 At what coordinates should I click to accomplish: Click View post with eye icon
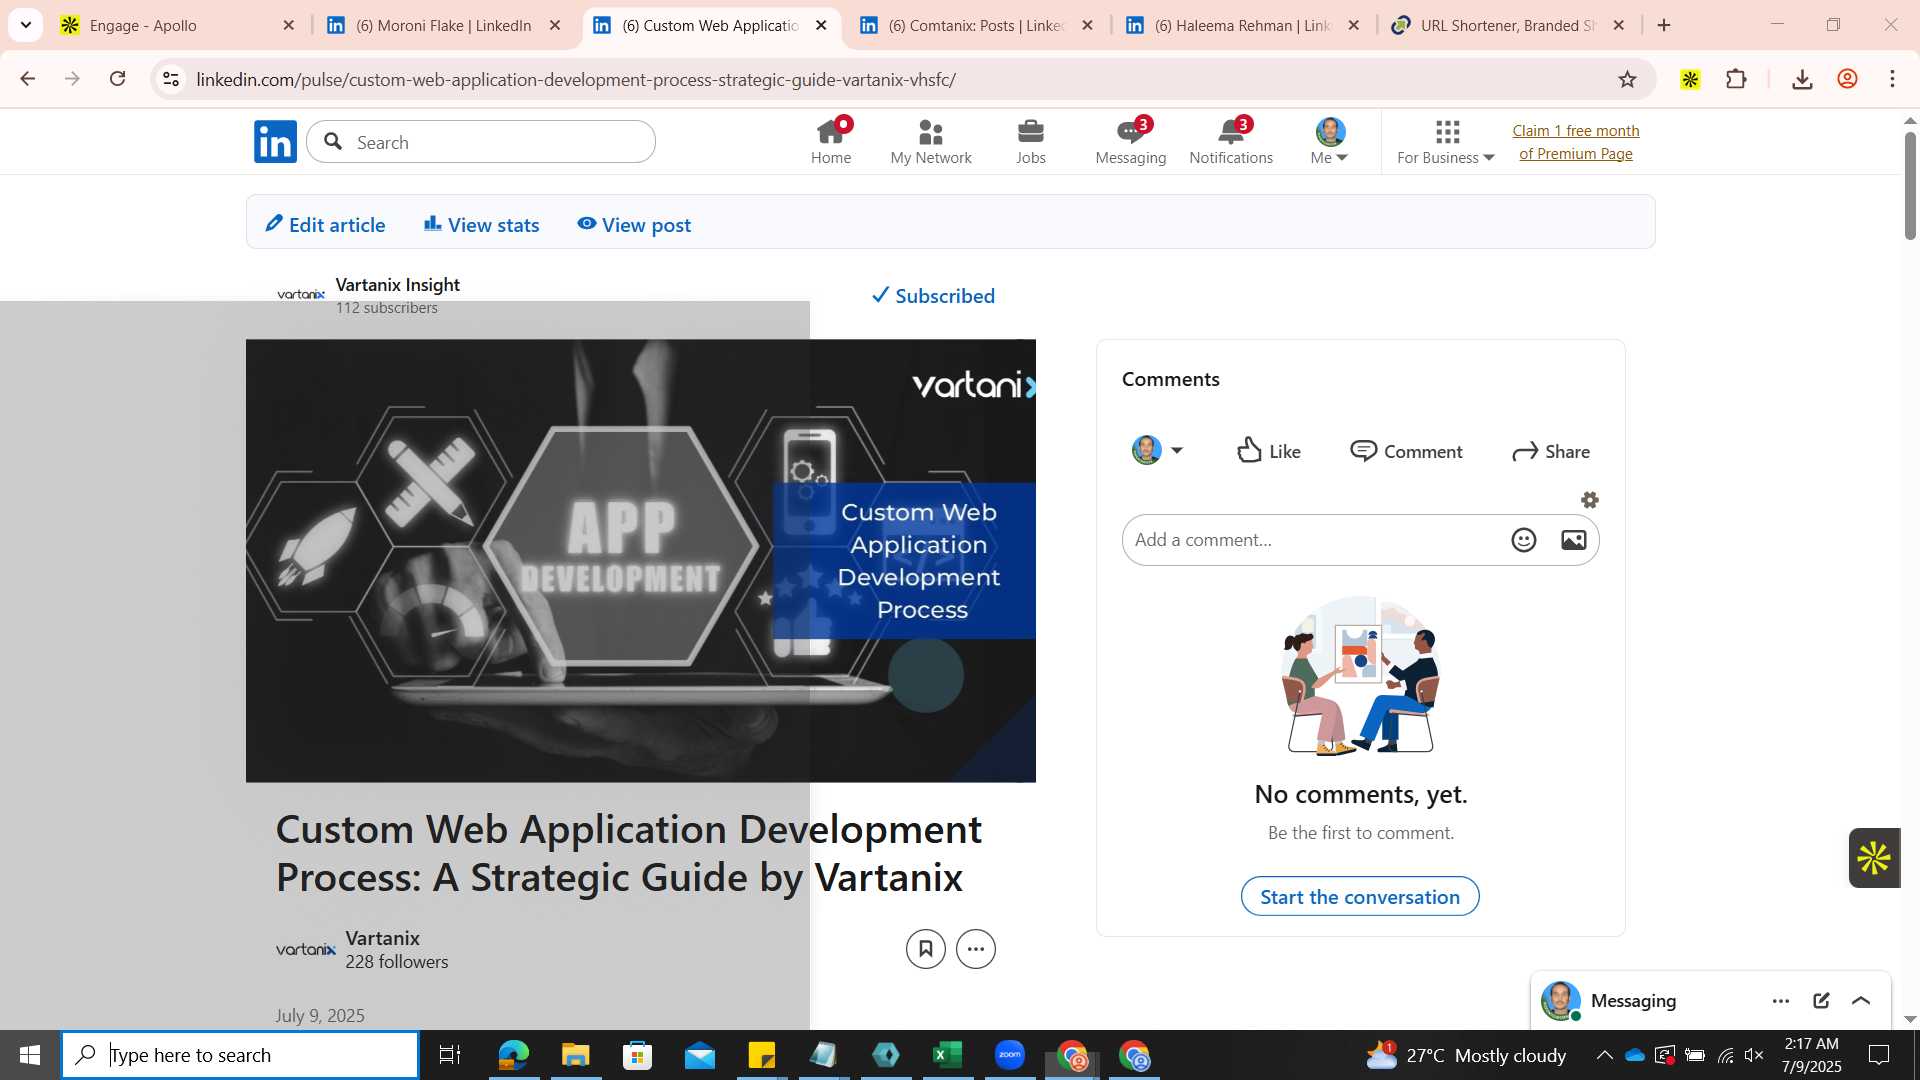[634, 225]
